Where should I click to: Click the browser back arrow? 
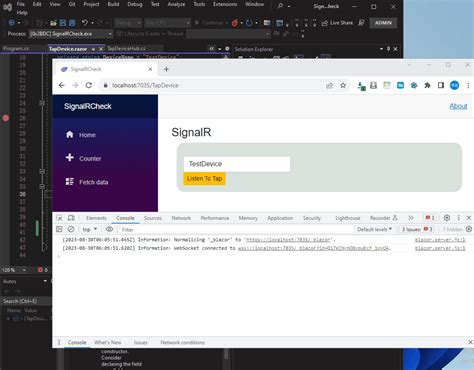(62, 85)
